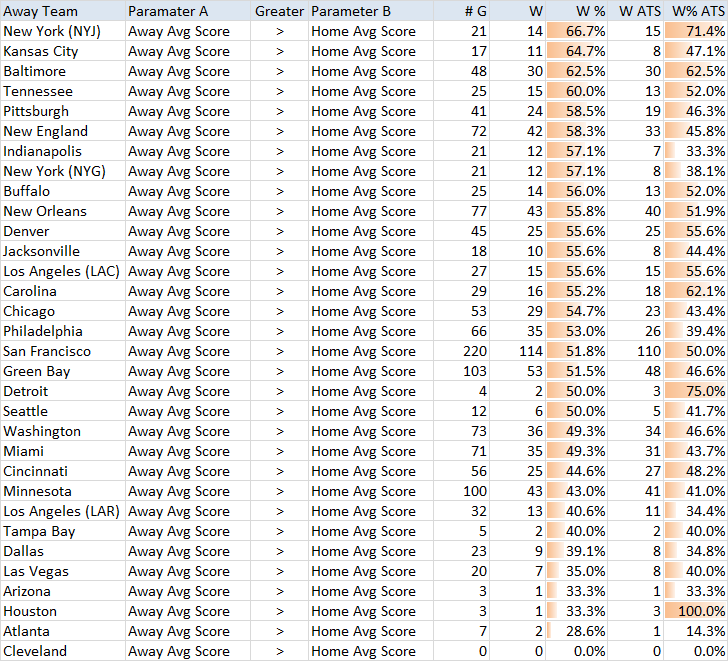Select the 220 games cell for San Francisco
This screenshot has height=661, width=728.
click(462, 350)
